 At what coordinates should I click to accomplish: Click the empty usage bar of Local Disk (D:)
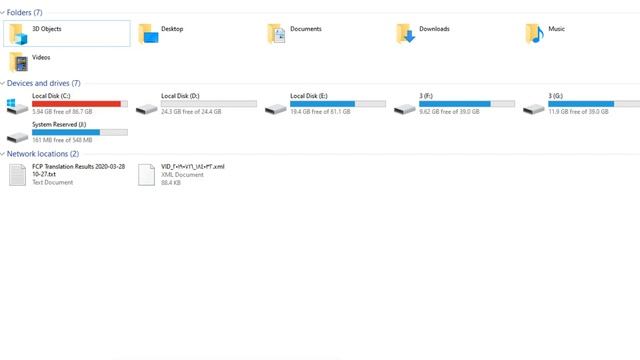(209, 104)
